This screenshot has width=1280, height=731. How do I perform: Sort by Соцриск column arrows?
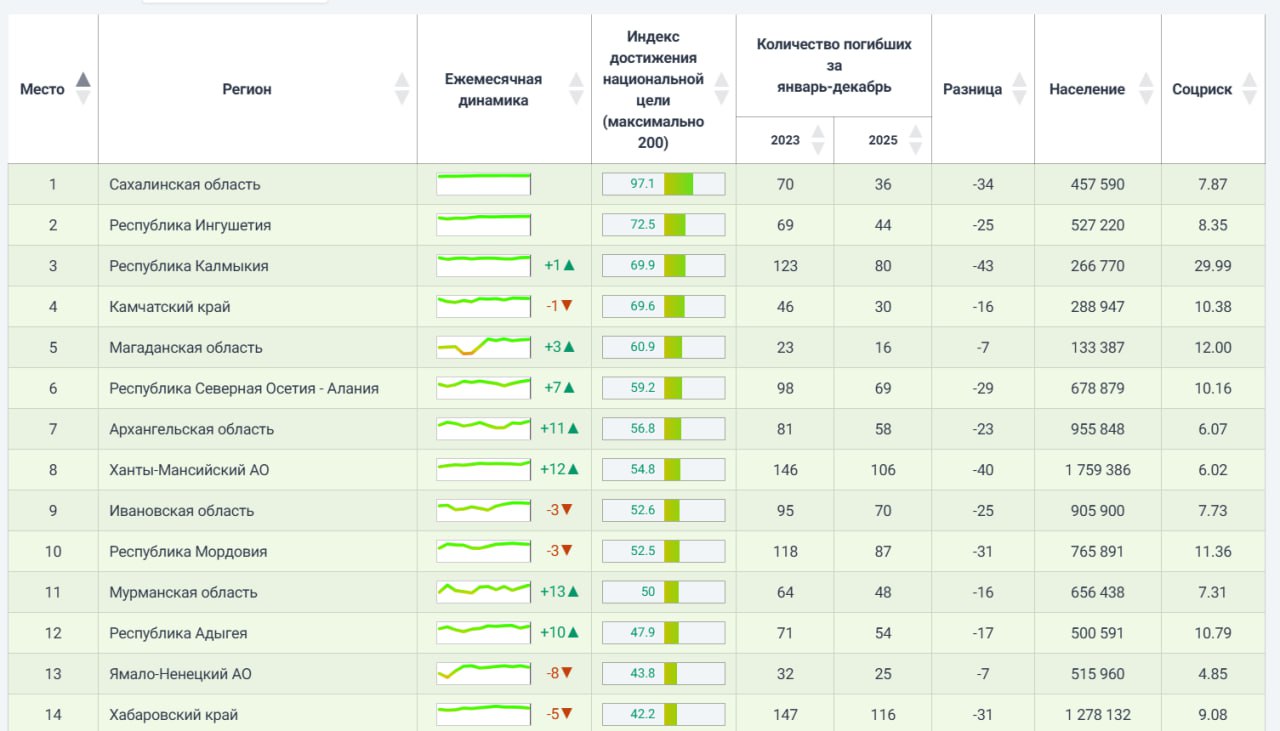1249,88
